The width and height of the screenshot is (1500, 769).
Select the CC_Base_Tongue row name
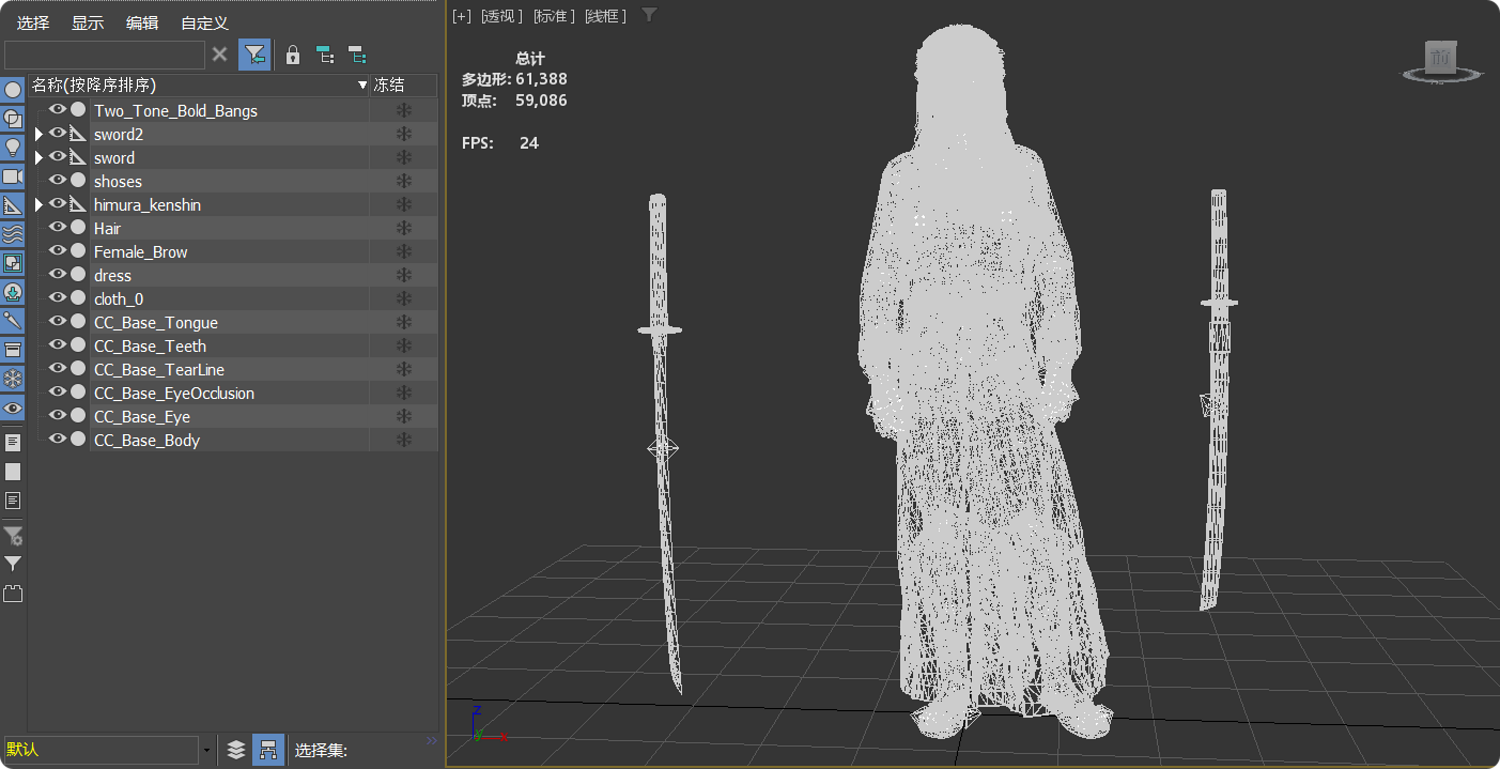(x=156, y=322)
